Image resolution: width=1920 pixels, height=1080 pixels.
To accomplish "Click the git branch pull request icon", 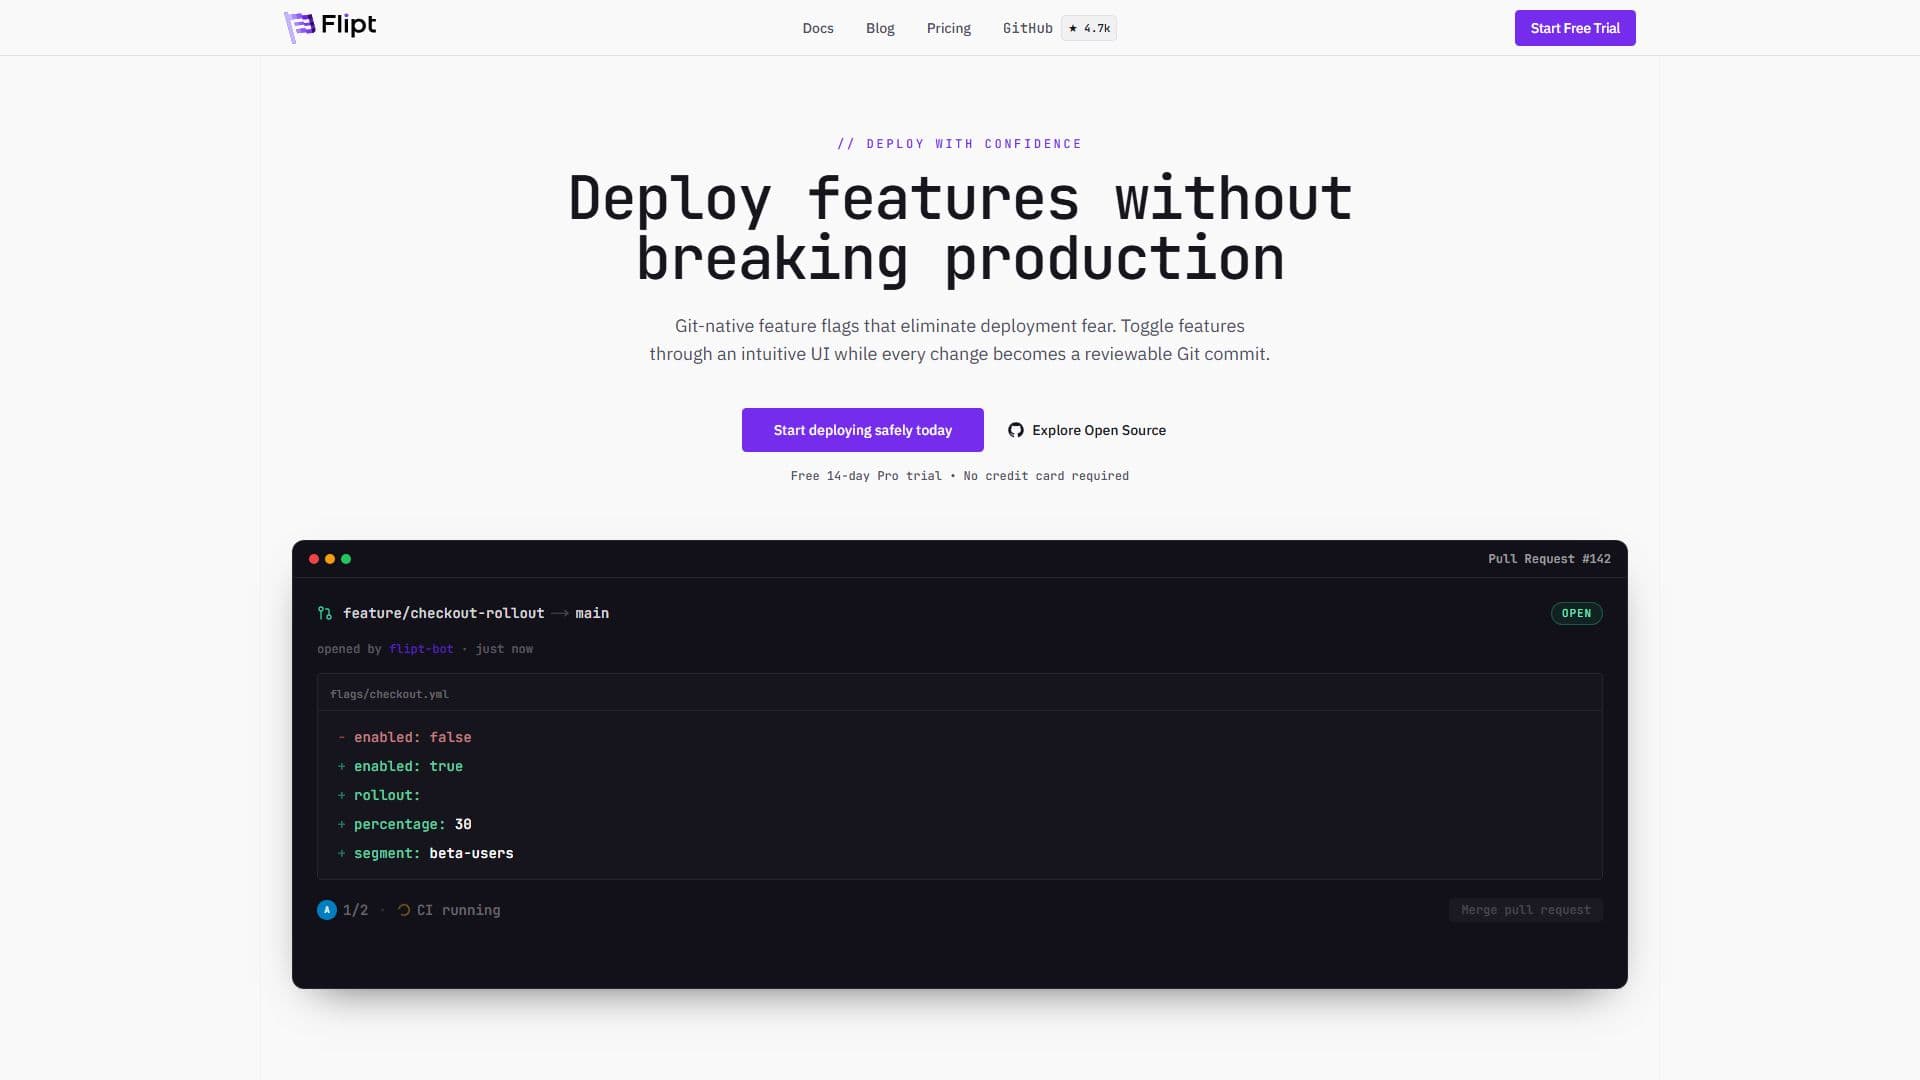I will [x=325, y=613].
